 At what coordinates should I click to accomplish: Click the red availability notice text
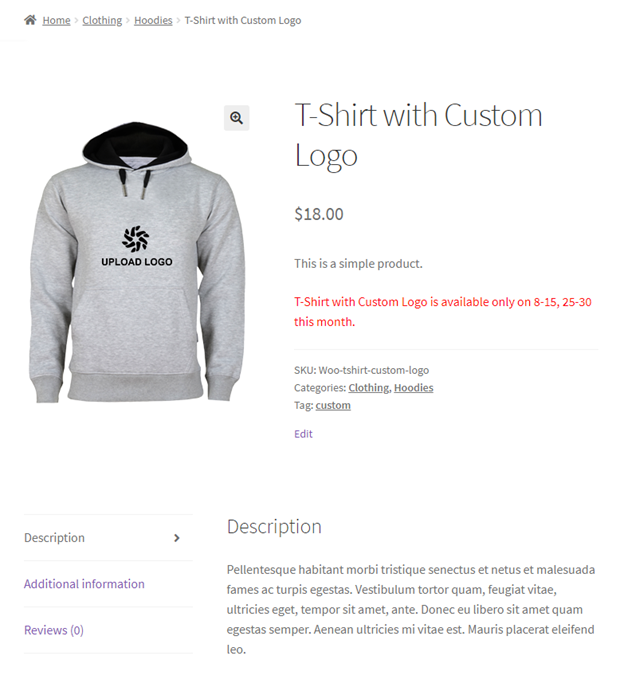[443, 312]
